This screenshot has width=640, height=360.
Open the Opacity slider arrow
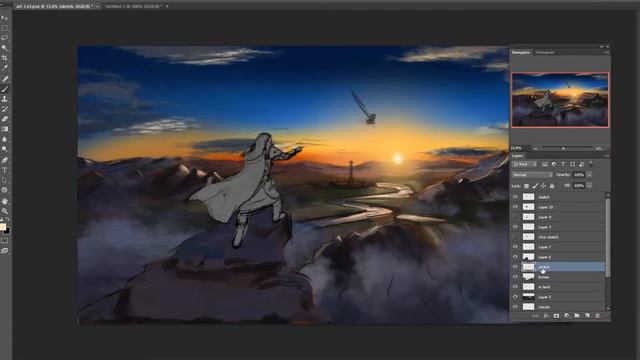pyautogui.click(x=589, y=175)
